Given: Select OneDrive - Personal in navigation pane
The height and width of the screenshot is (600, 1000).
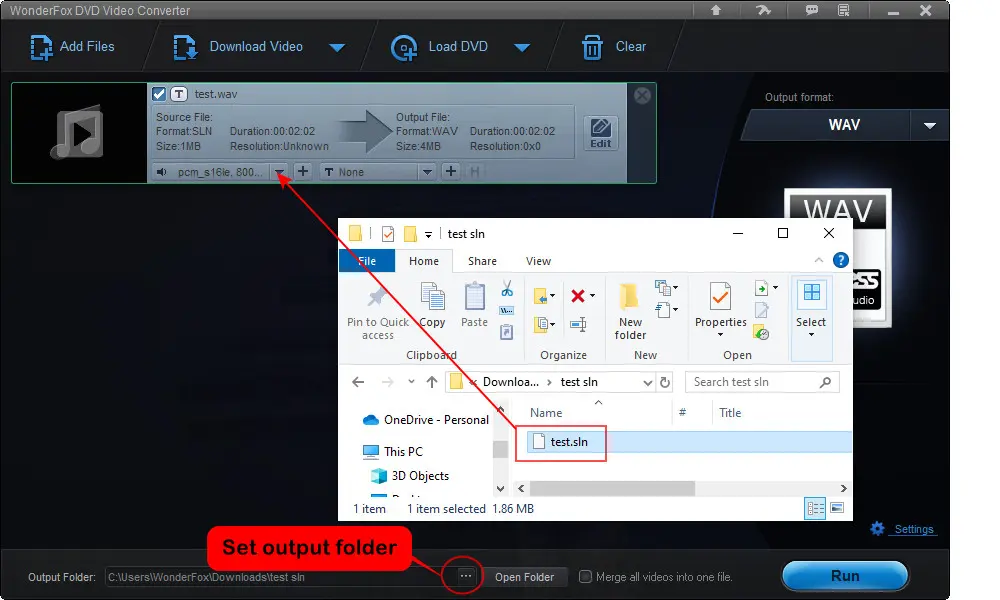Looking at the screenshot, I should tap(426, 420).
